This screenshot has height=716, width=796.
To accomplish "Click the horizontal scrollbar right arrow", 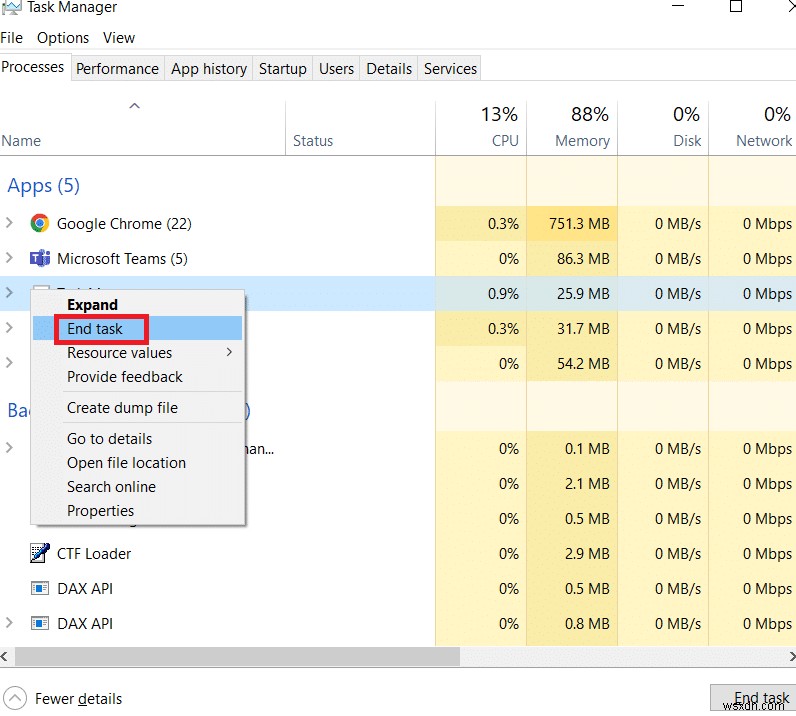I will coord(792,657).
